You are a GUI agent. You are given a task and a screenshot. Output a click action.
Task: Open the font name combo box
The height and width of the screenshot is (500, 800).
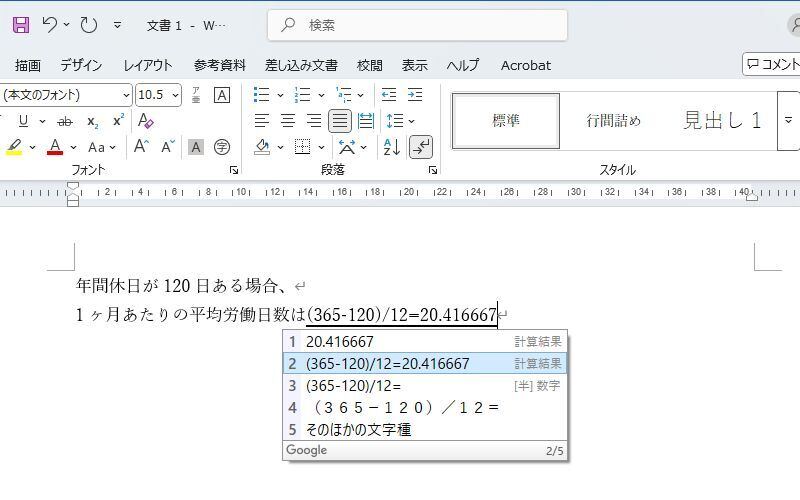click(65, 95)
